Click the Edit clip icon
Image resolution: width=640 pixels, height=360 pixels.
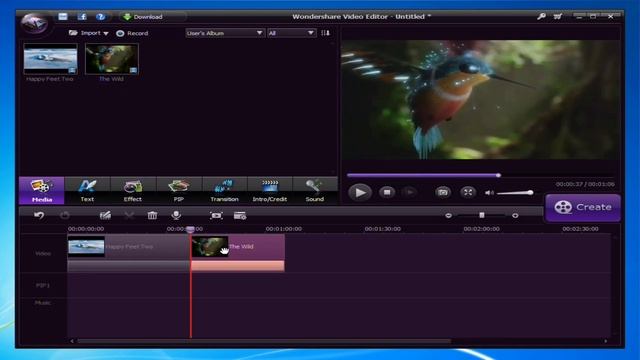point(105,215)
